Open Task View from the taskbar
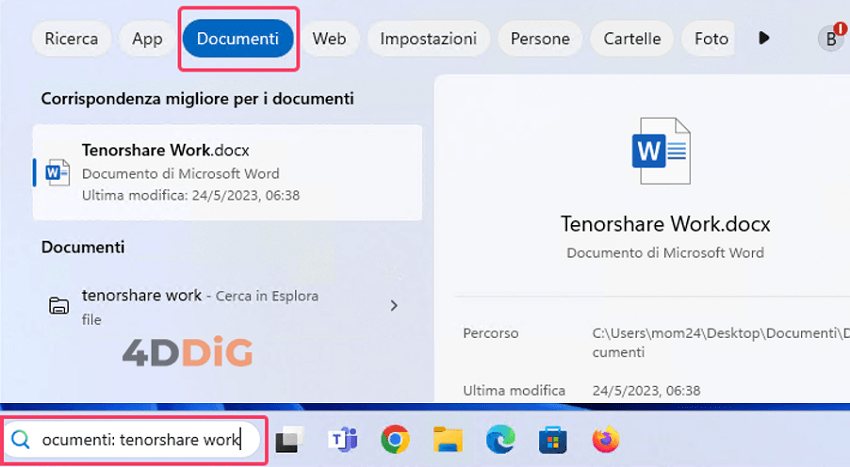The height and width of the screenshot is (467, 850). 289,440
